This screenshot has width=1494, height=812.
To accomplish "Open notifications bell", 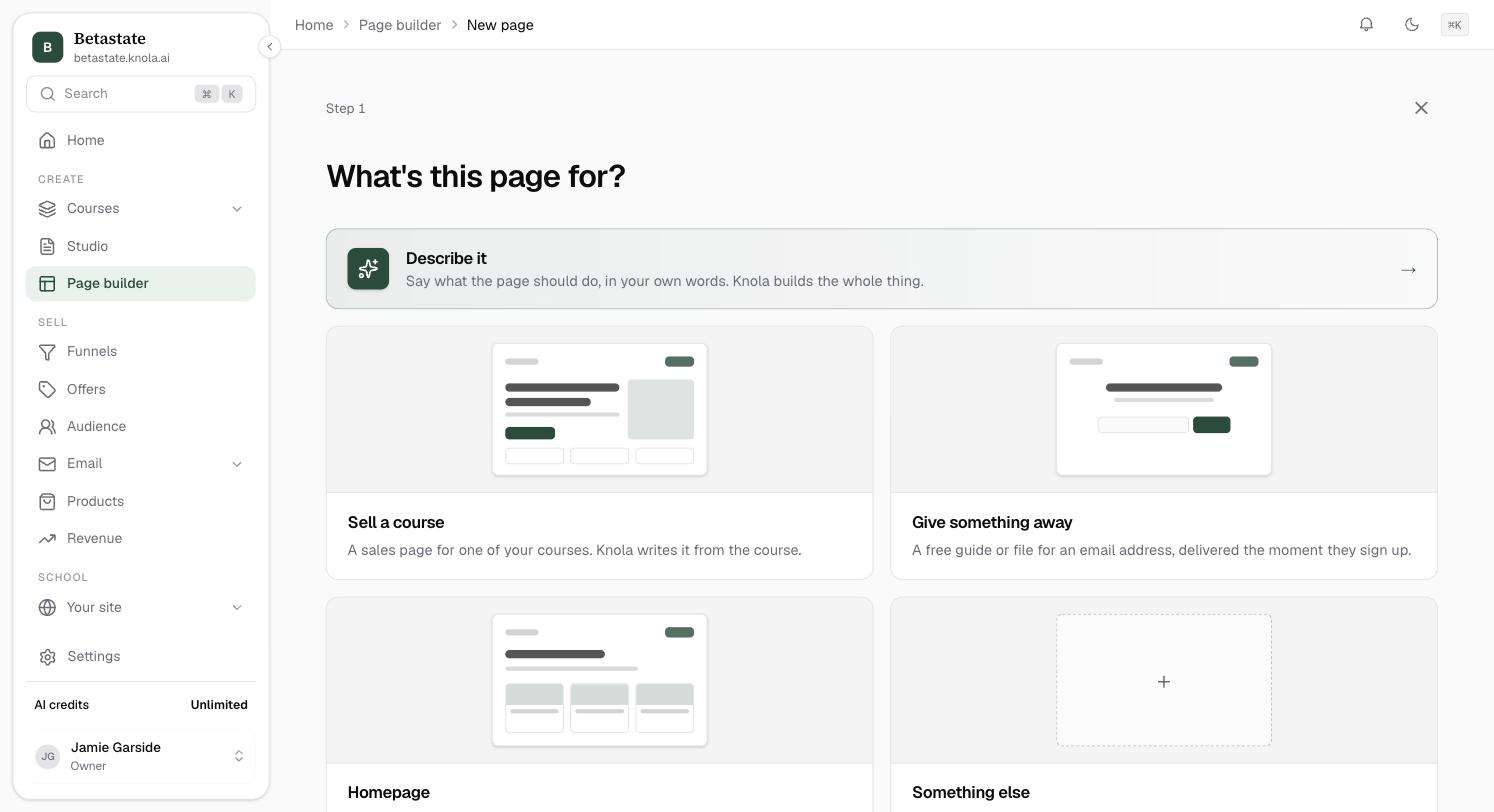I will pyautogui.click(x=1366, y=24).
